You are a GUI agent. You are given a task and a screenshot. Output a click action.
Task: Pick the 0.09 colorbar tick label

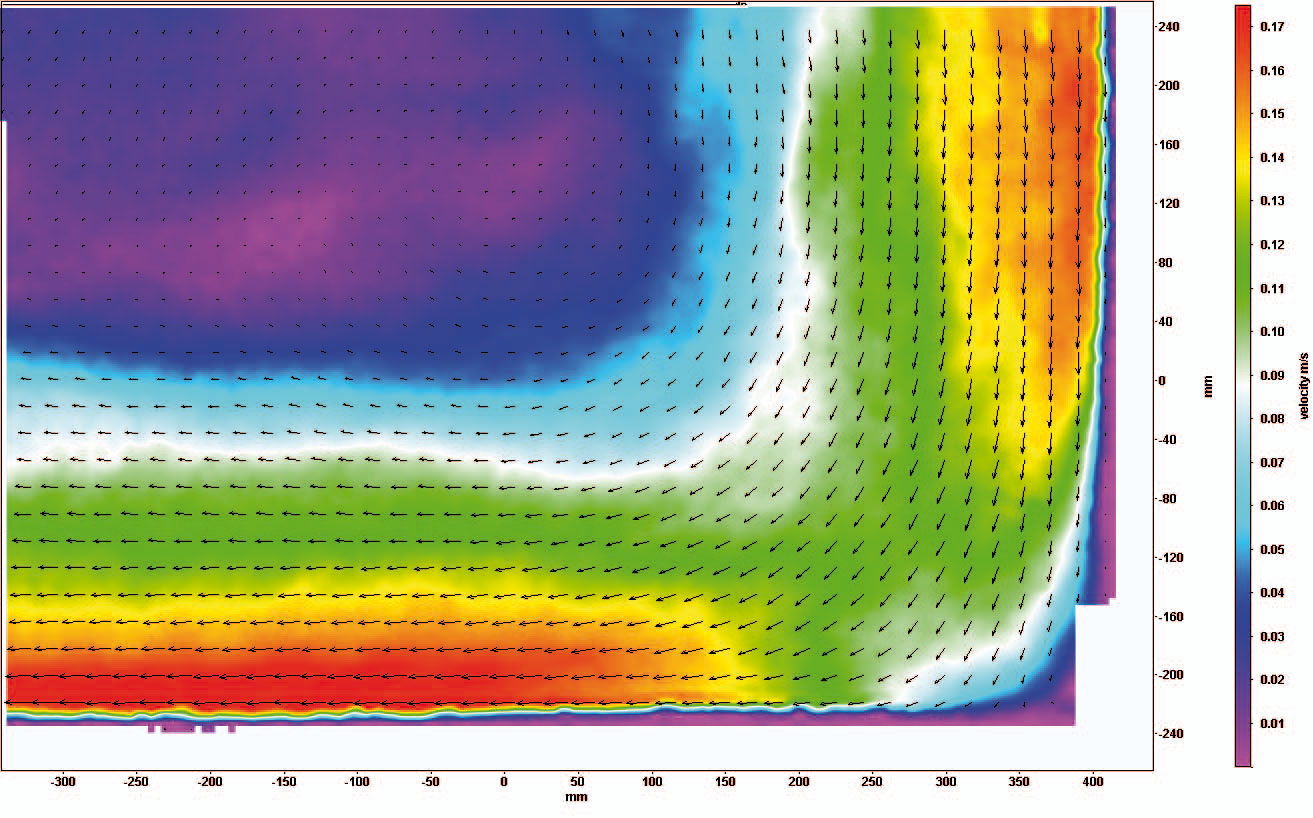tap(1270, 375)
